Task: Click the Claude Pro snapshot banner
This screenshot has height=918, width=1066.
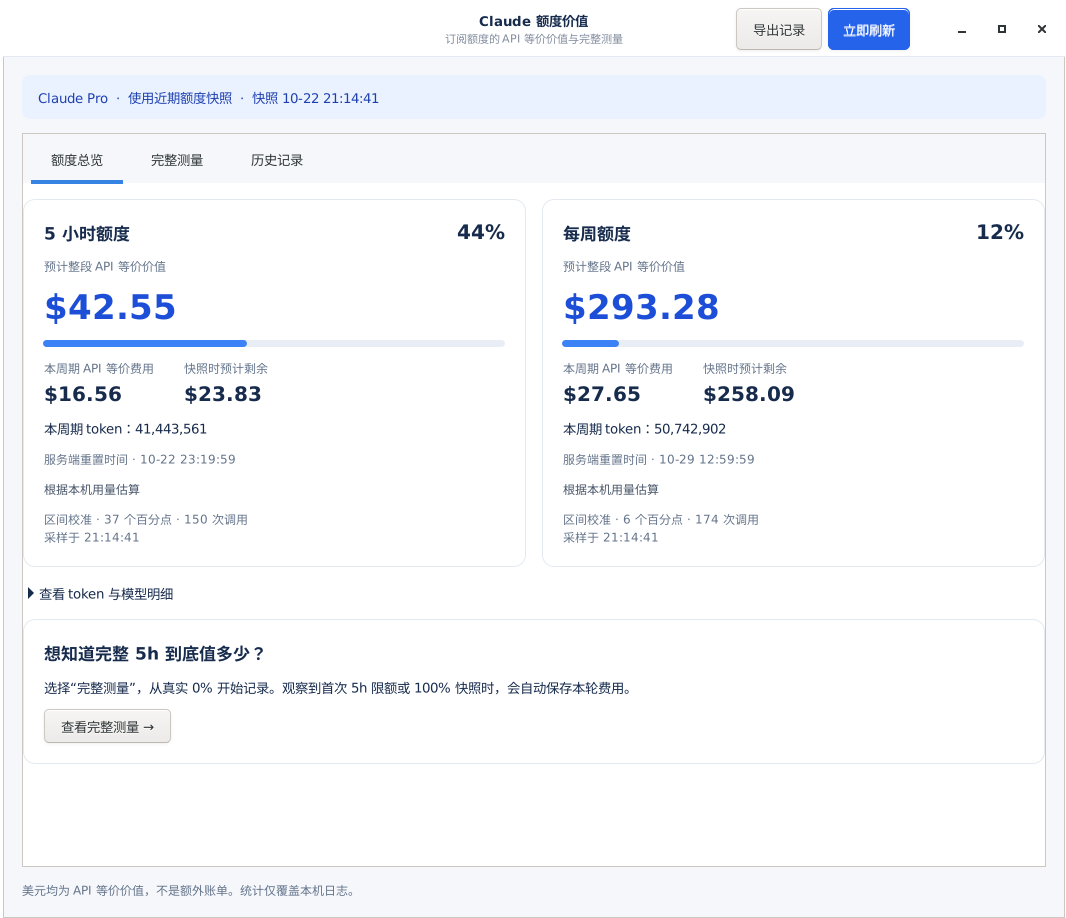Action: [534, 98]
